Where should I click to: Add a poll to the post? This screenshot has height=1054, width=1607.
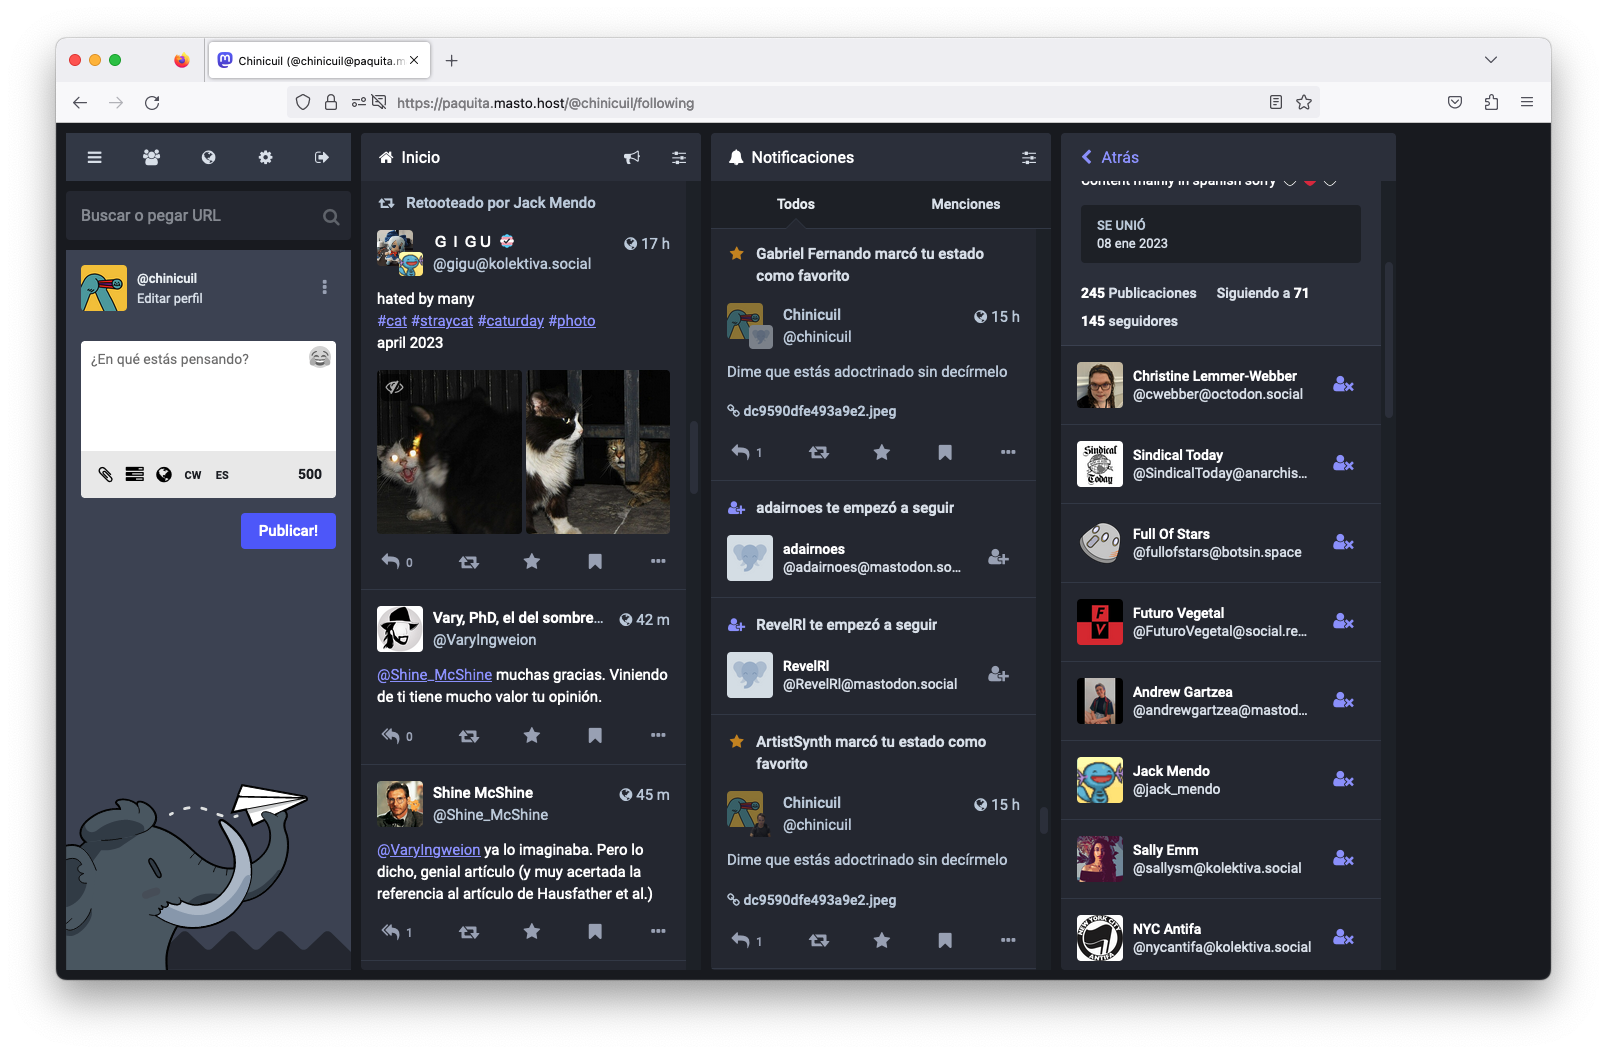[135, 474]
